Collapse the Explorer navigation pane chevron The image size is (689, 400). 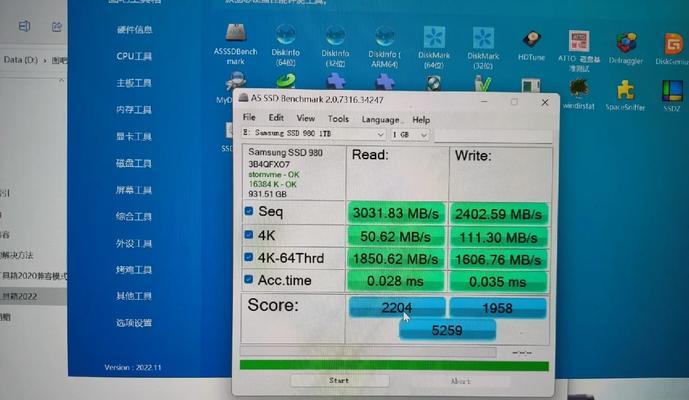coord(61,80)
